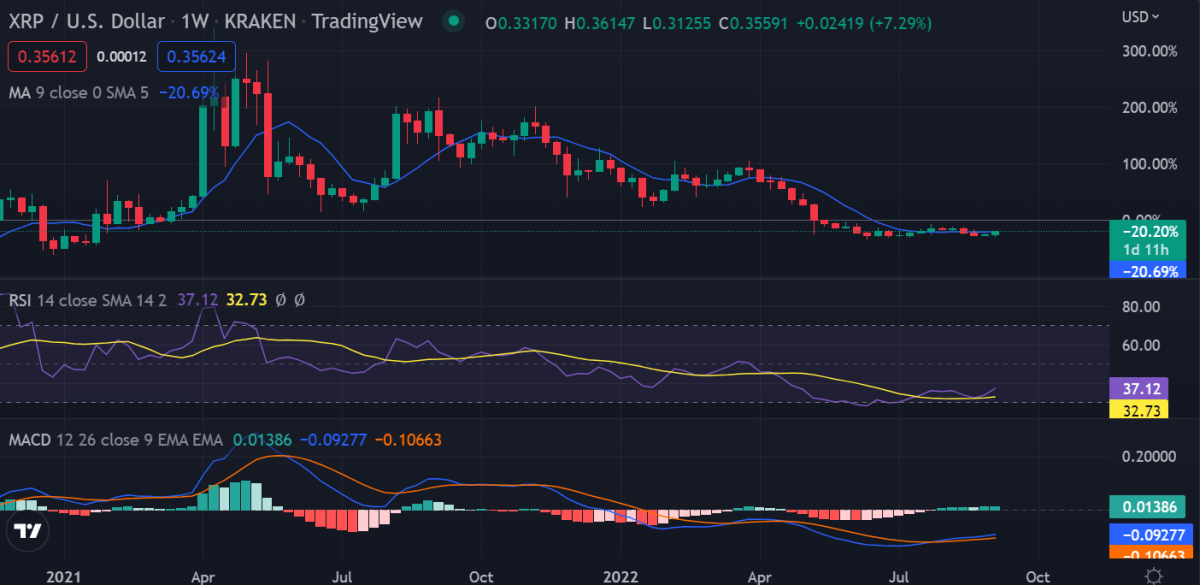Click the 2021 time axis label
Screen dimensions: 1200x585
(x=64, y=576)
